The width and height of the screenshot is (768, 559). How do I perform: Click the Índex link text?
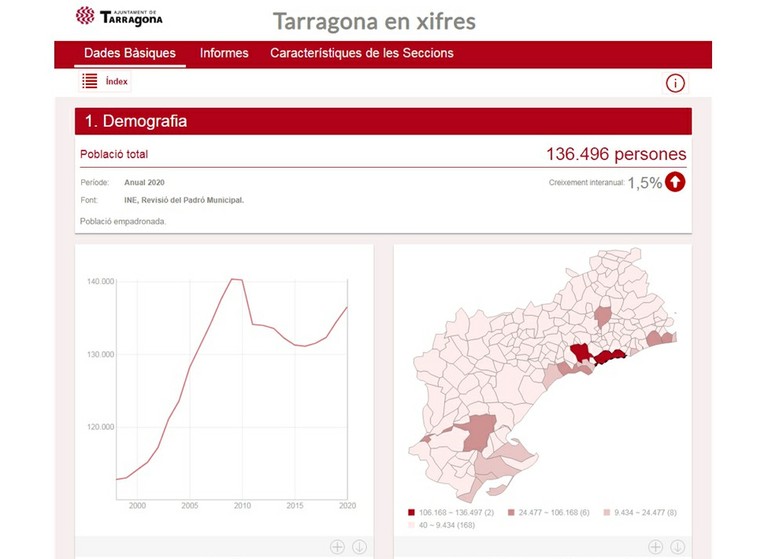(x=117, y=82)
